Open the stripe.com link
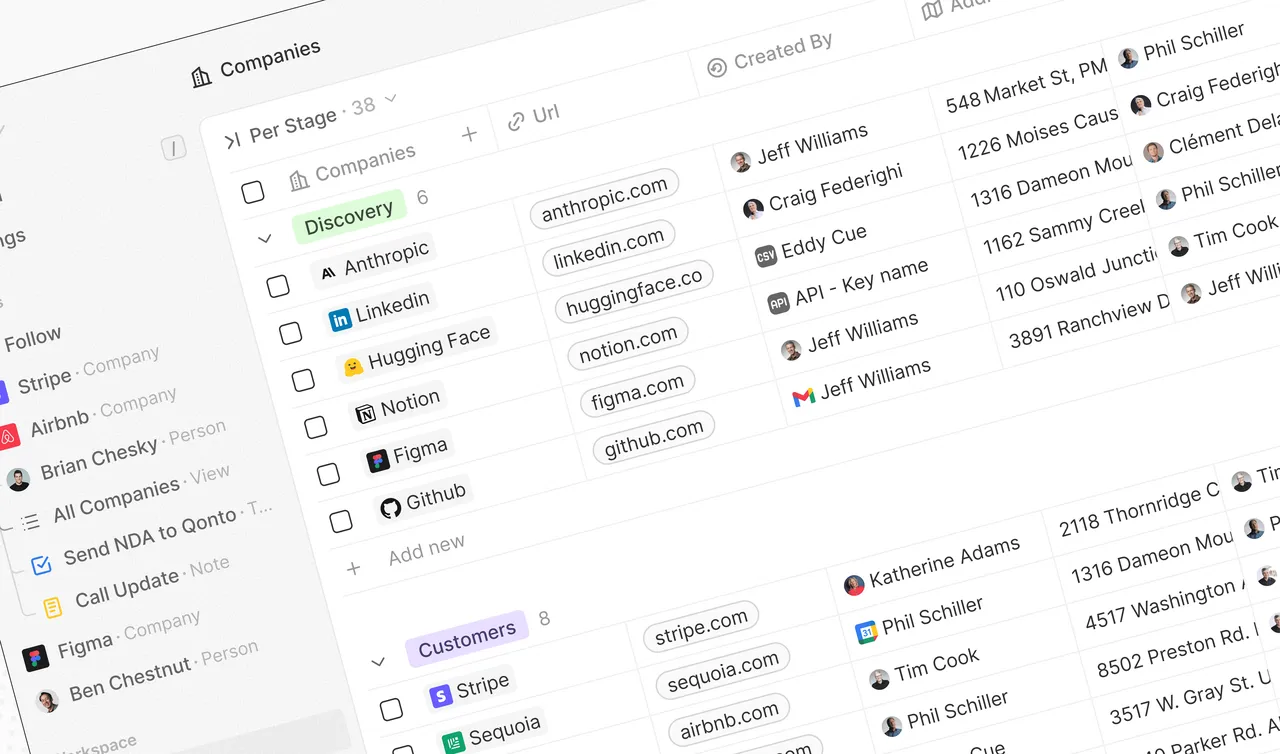 [701, 626]
